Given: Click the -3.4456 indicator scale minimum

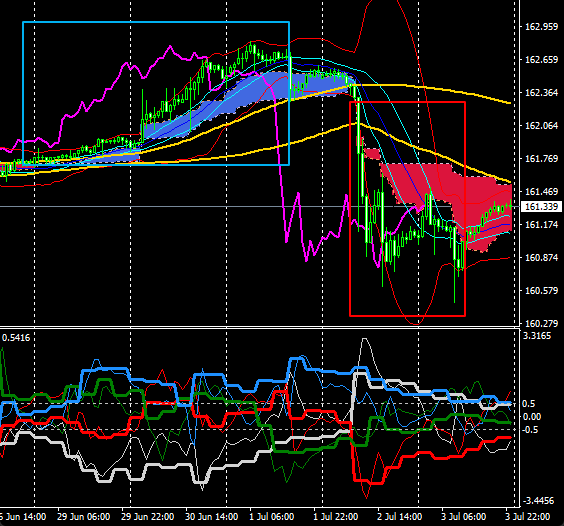Looking at the screenshot, I should coord(538,500).
